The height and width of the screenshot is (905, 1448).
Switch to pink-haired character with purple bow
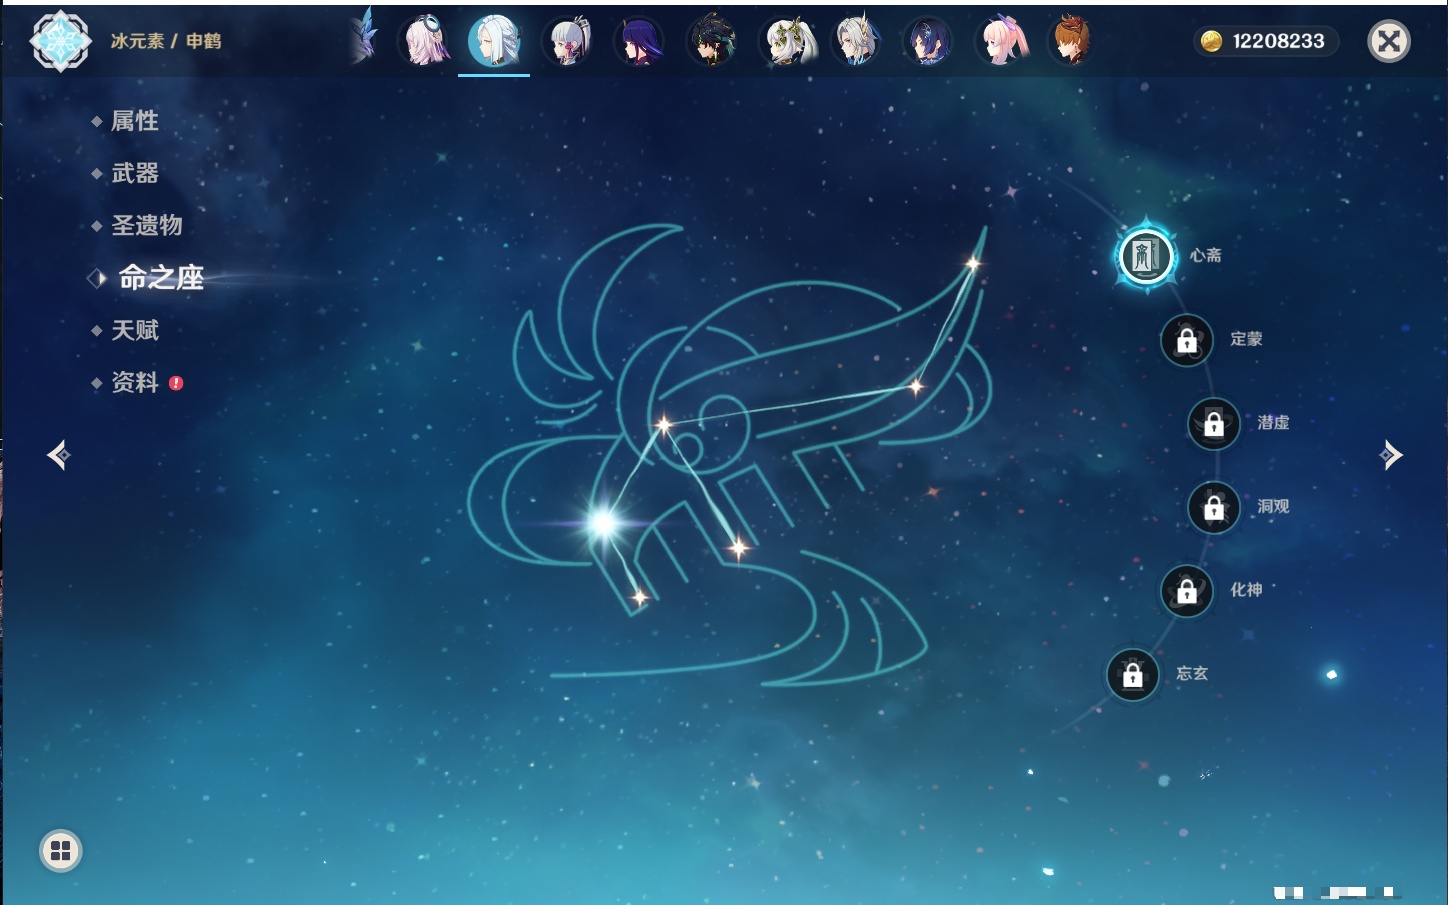pyautogui.click(x=1001, y=42)
